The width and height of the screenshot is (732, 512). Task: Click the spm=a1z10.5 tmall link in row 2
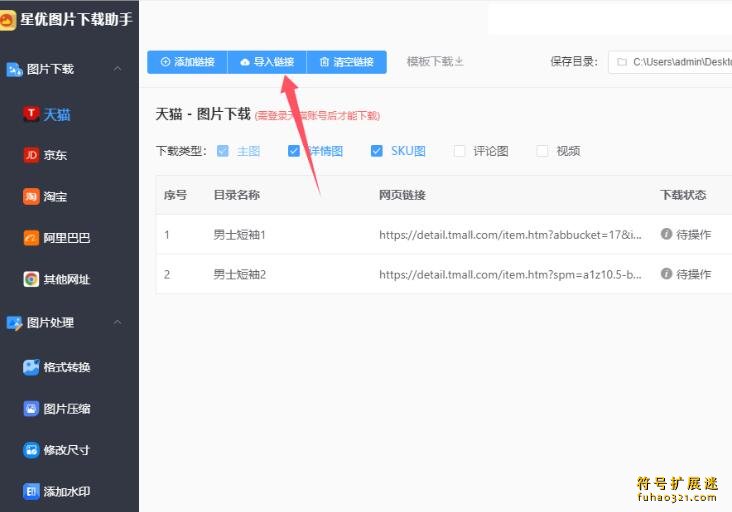510,274
